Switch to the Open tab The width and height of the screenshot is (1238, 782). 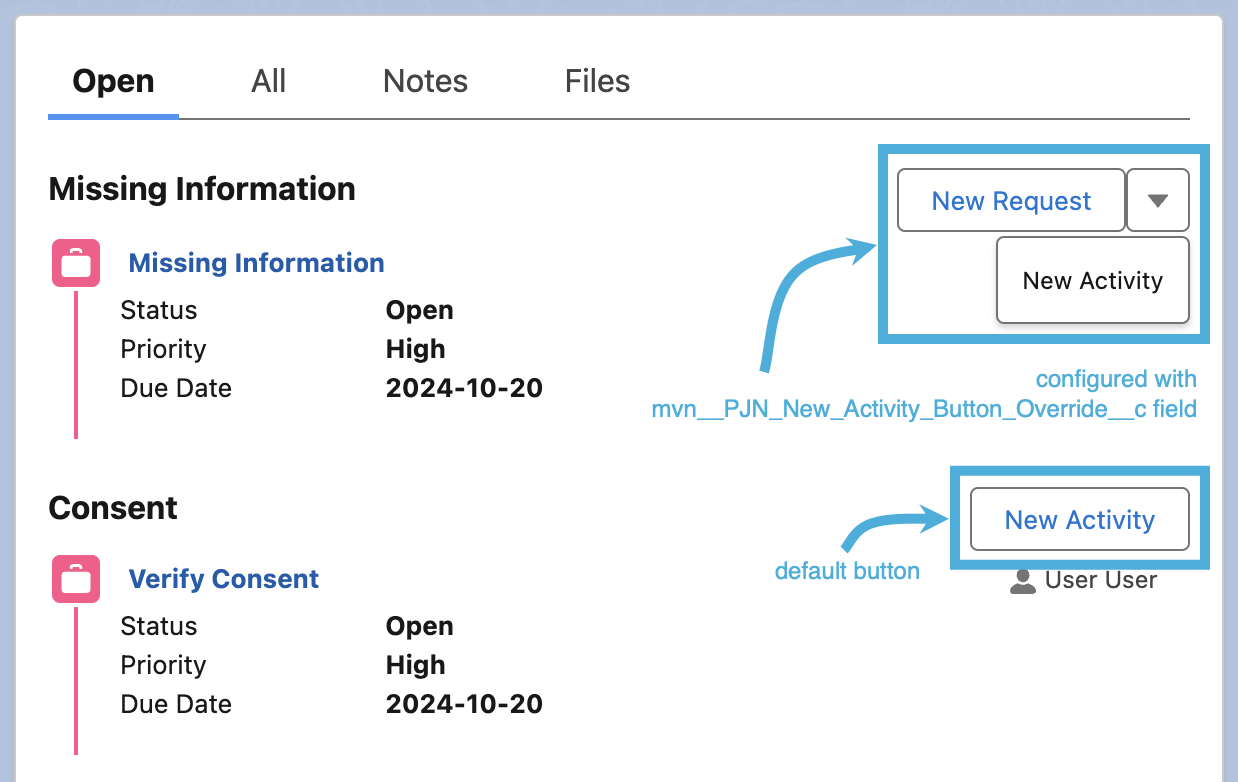point(113,81)
